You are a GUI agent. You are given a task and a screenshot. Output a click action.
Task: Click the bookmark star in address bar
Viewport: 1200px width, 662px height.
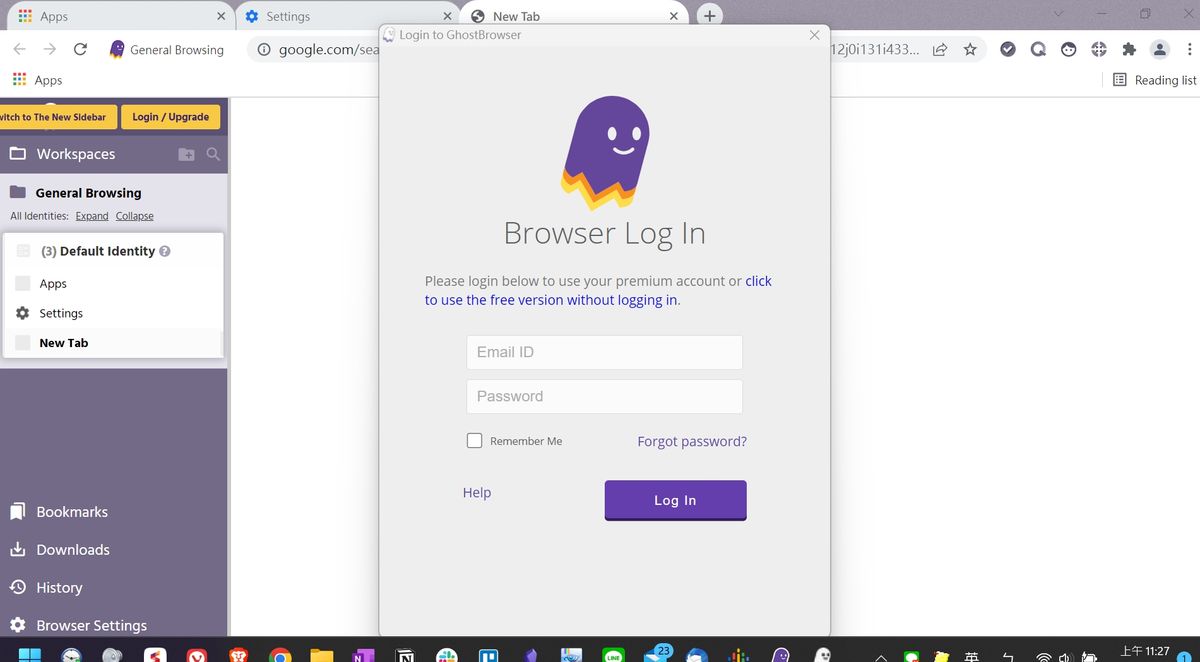[x=970, y=49]
